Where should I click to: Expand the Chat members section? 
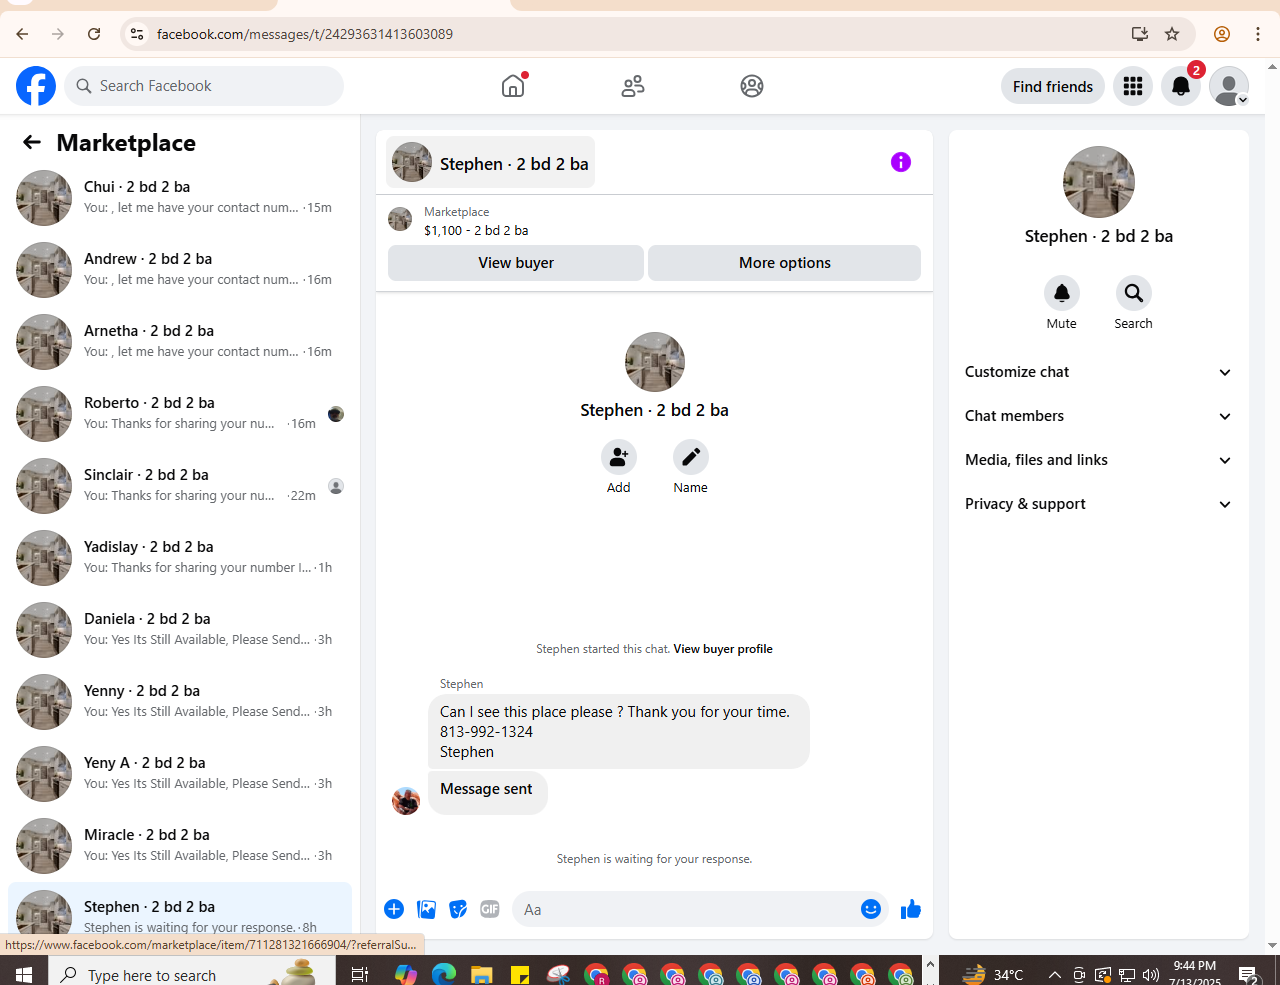pyautogui.click(x=1099, y=416)
